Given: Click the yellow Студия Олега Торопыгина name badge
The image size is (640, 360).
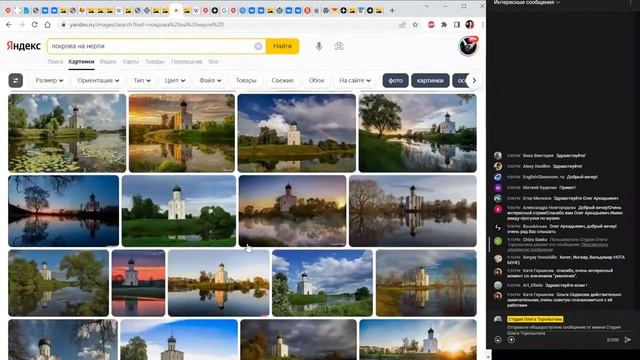Looking at the screenshot, I should 535,319.
